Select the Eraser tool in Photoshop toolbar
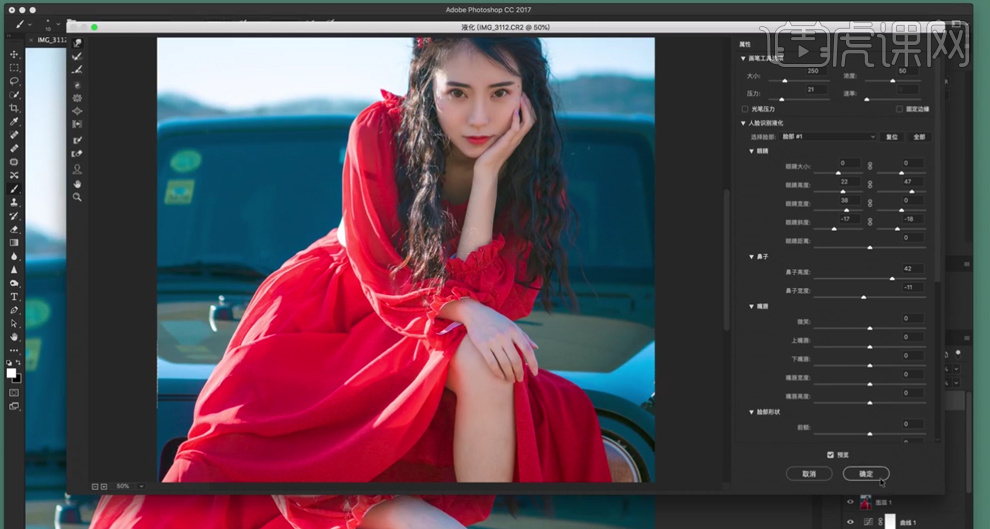 tap(14, 229)
